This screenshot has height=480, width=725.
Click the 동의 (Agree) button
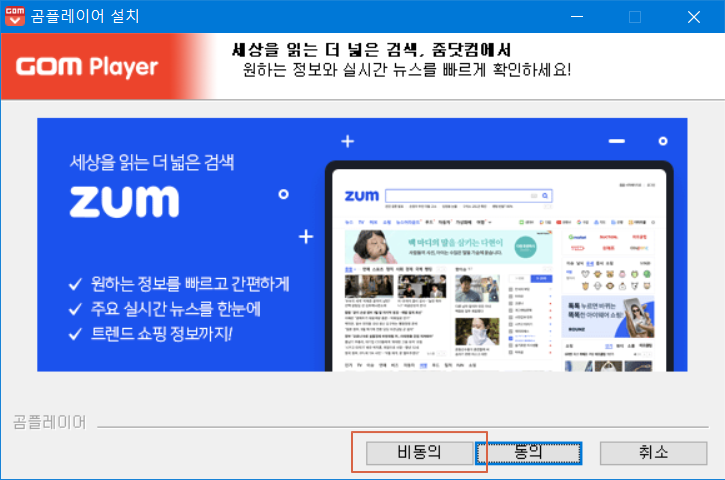coord(528,453)
